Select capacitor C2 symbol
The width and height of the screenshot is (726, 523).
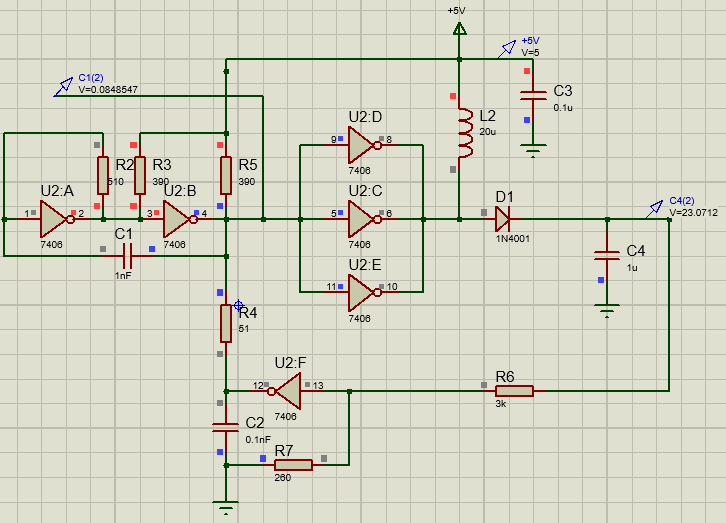click(225, 427)
